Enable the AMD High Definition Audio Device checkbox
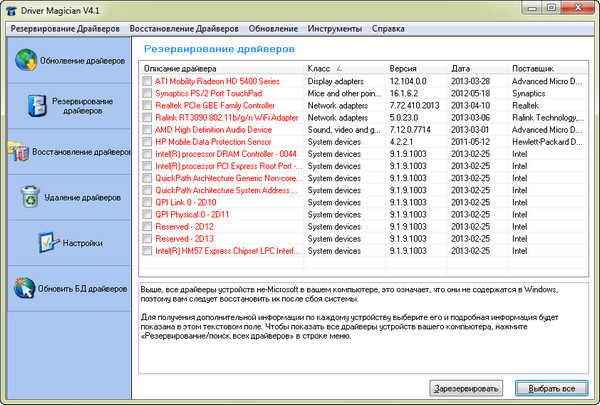 point(147,129)
